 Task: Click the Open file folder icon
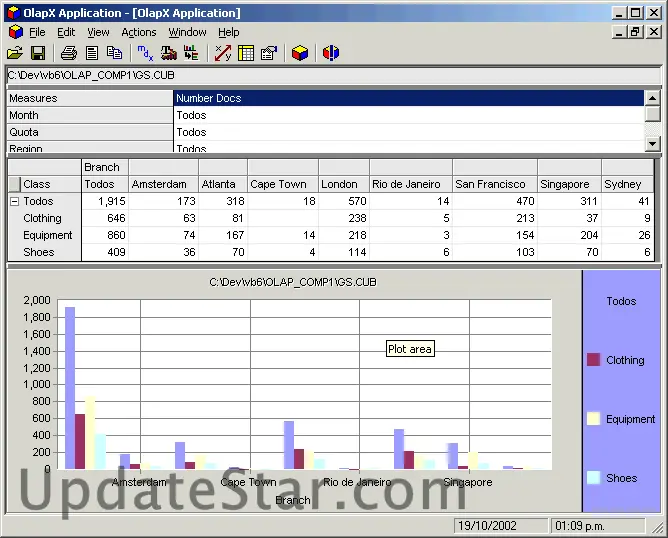pyautogui.click(x=15, y=53)
